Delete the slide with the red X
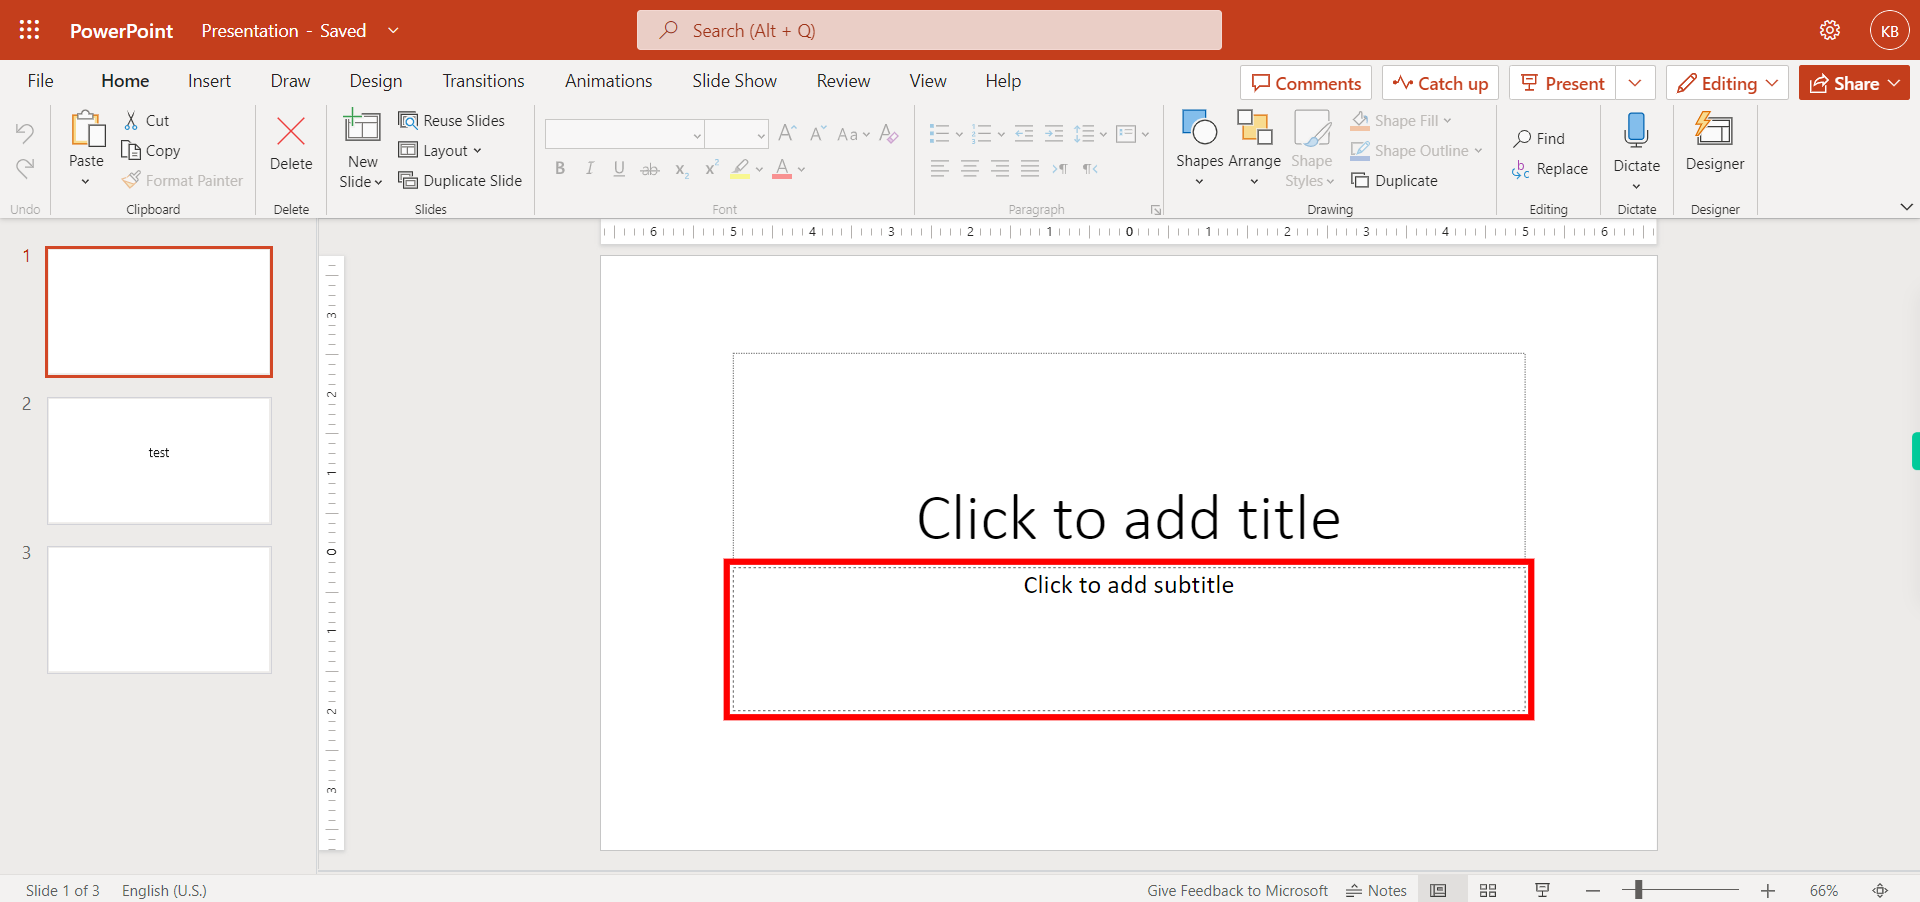The width and height of the screenshot is (1920, 902). click(291, 143)
